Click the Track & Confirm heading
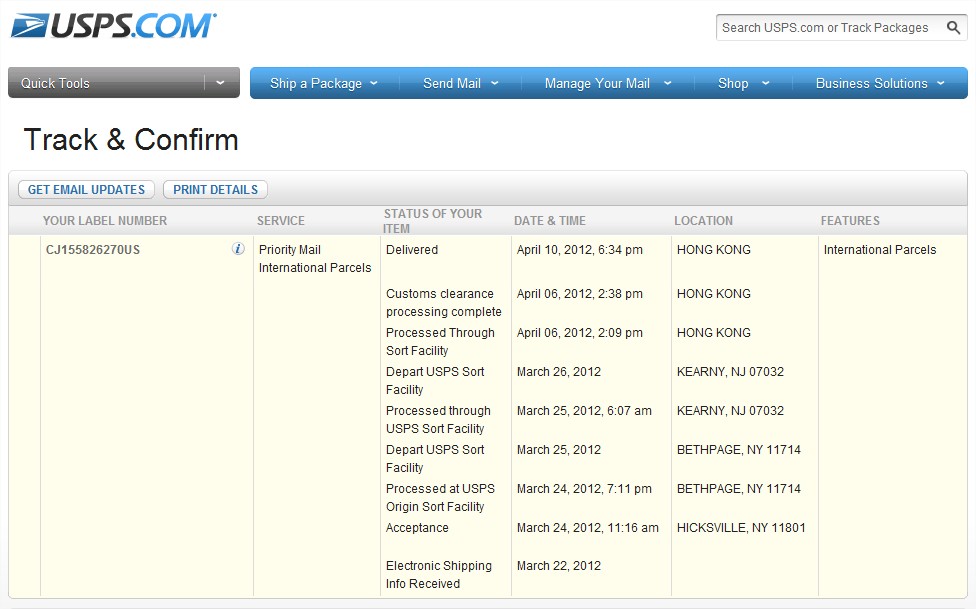The height and width of the screenshot is (609, 976). [x=131, y=139]
